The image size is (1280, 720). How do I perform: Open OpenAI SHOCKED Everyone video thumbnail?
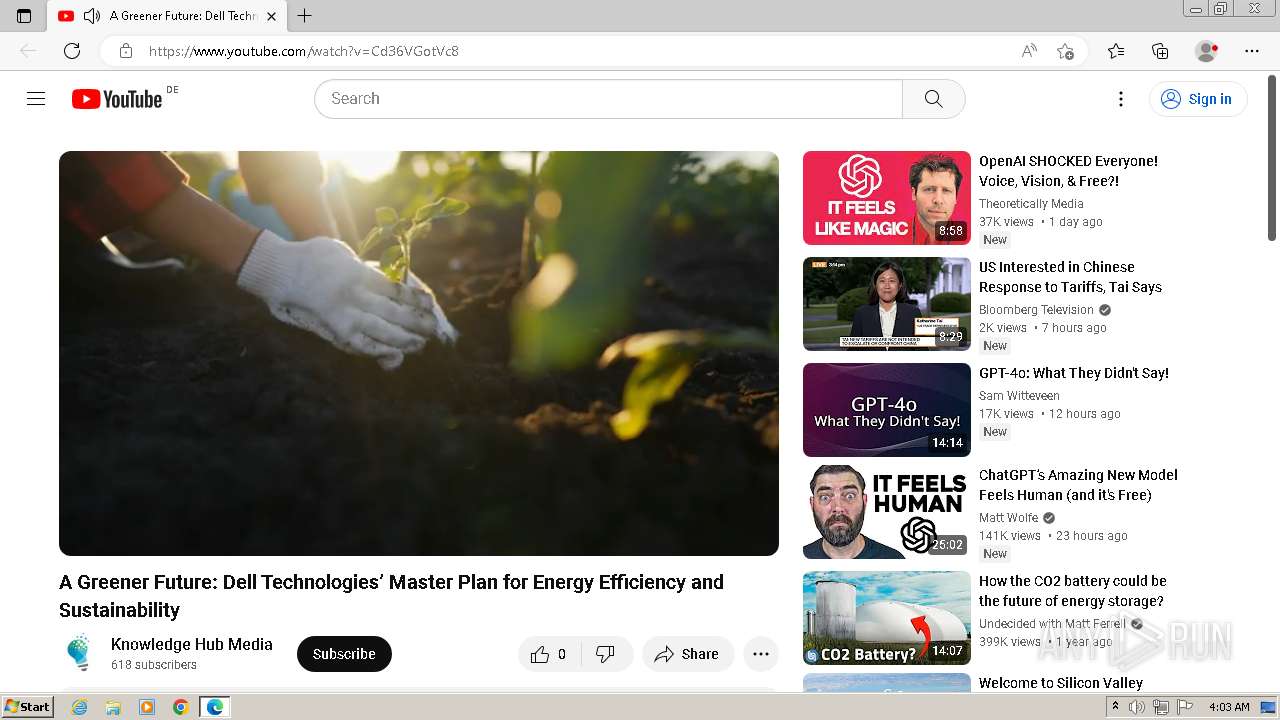(887, 198)
